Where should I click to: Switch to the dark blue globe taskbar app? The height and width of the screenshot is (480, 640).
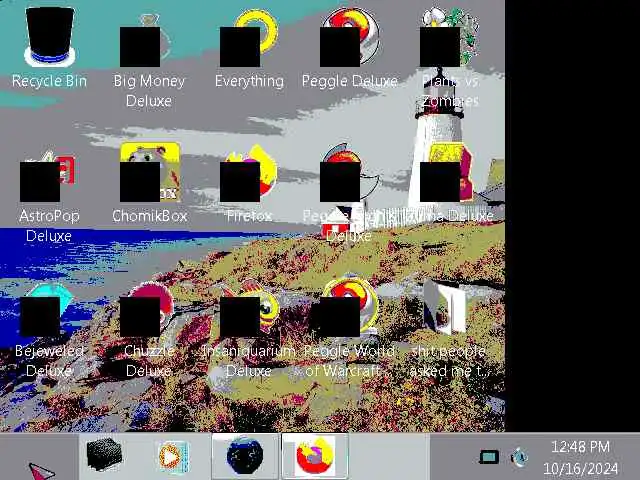245,456
